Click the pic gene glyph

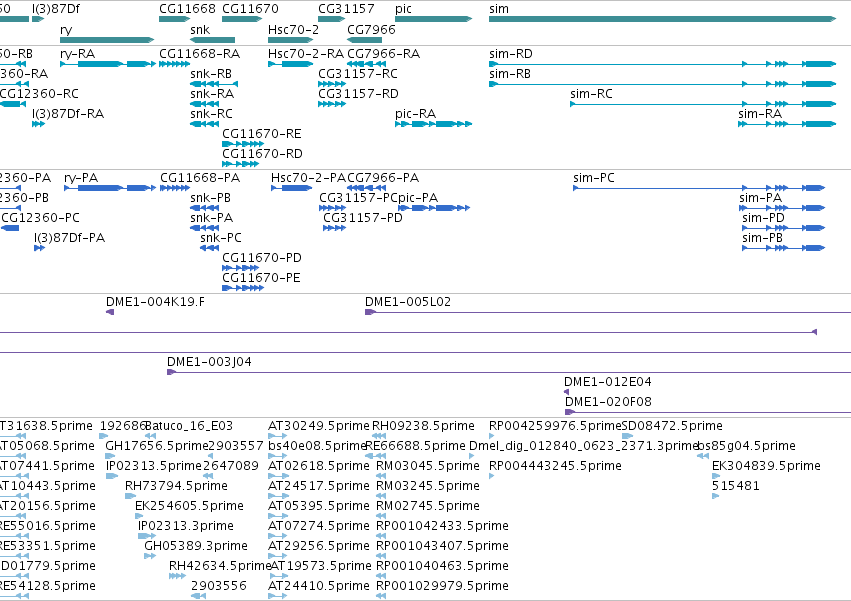[x=433, y=19]
